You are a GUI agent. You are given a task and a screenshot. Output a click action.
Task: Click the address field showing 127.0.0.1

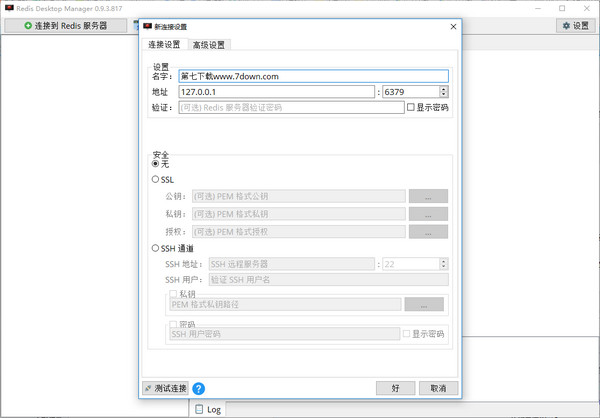(276, 92)
